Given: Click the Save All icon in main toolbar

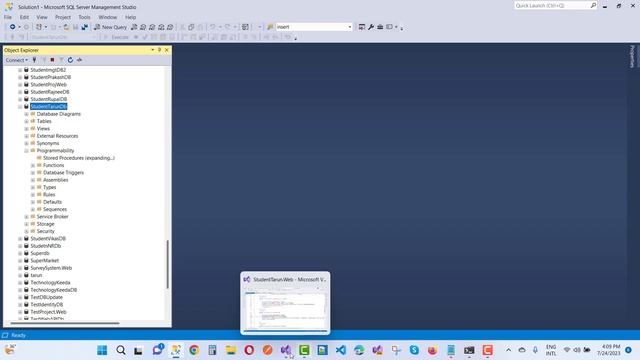Looking at the screenshot, I should point(84,27).
